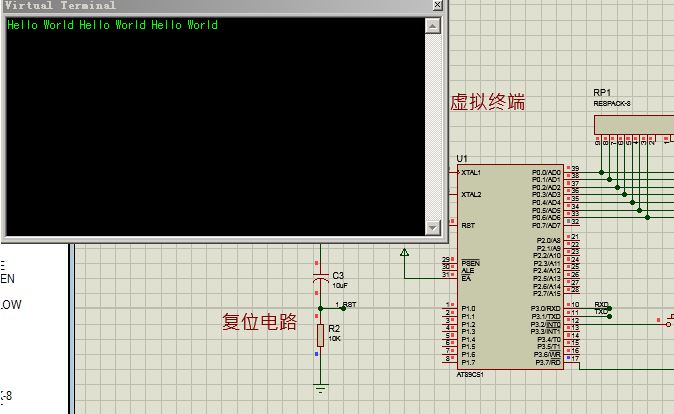Click the RESPACK-8 part label
Screen dimensions: 674x414
point(612,104)
